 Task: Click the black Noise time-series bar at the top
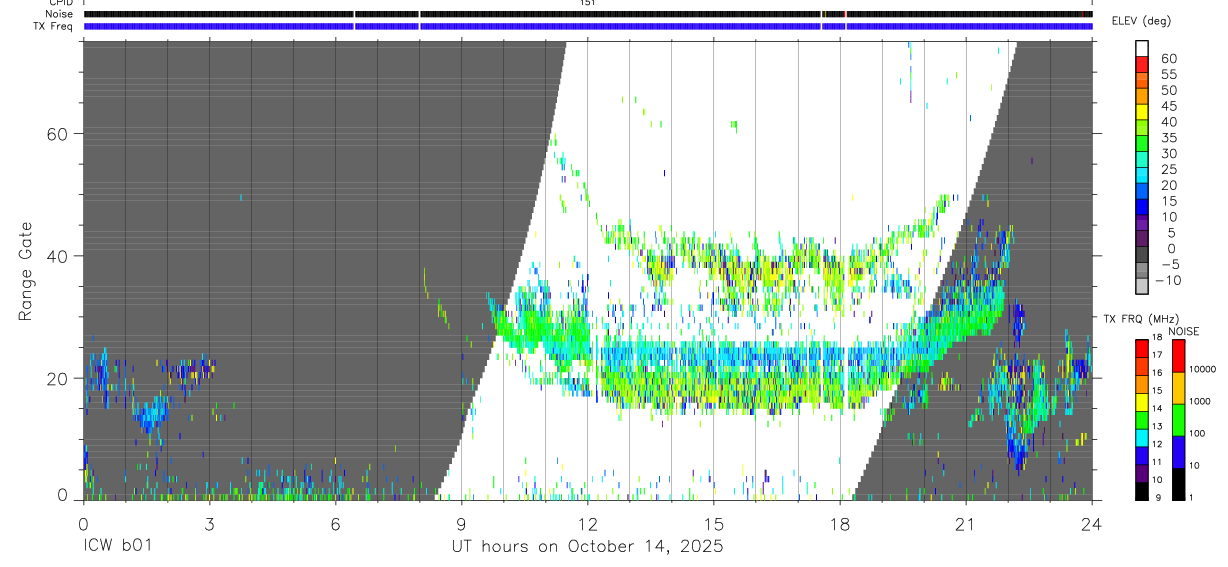588,14
